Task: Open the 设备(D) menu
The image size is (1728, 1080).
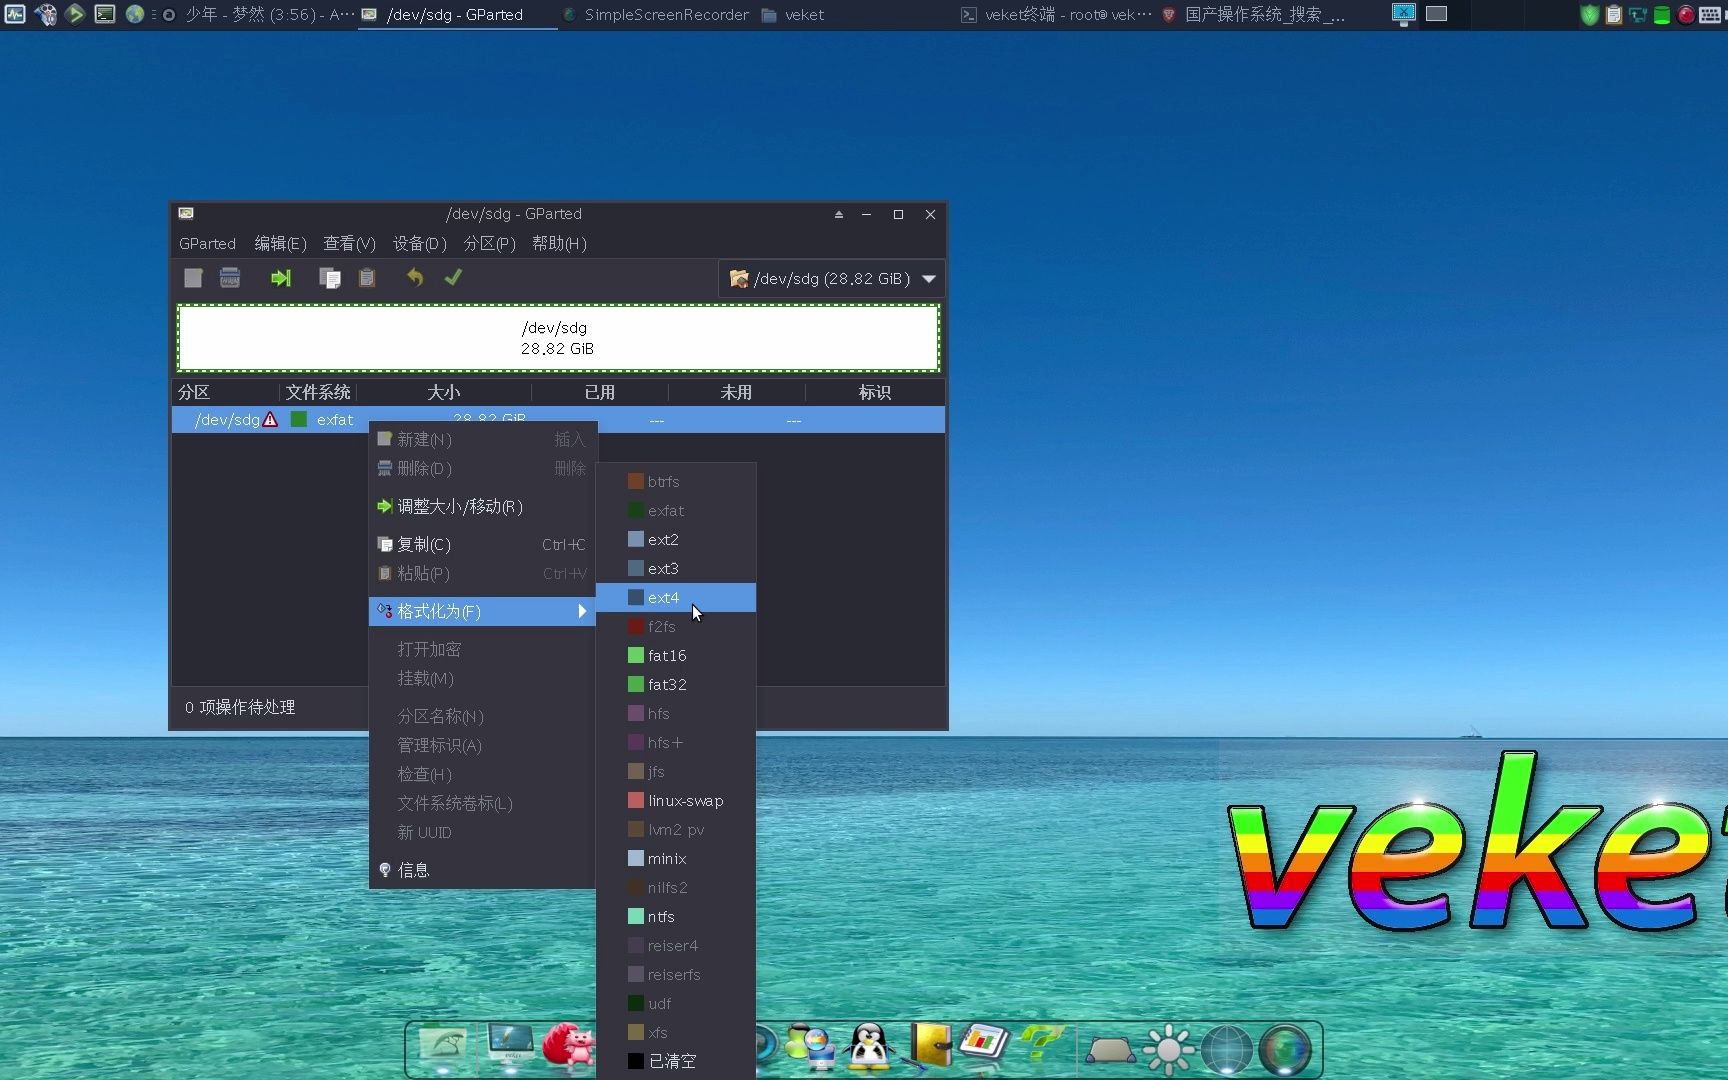Action: tap(419, 244)
